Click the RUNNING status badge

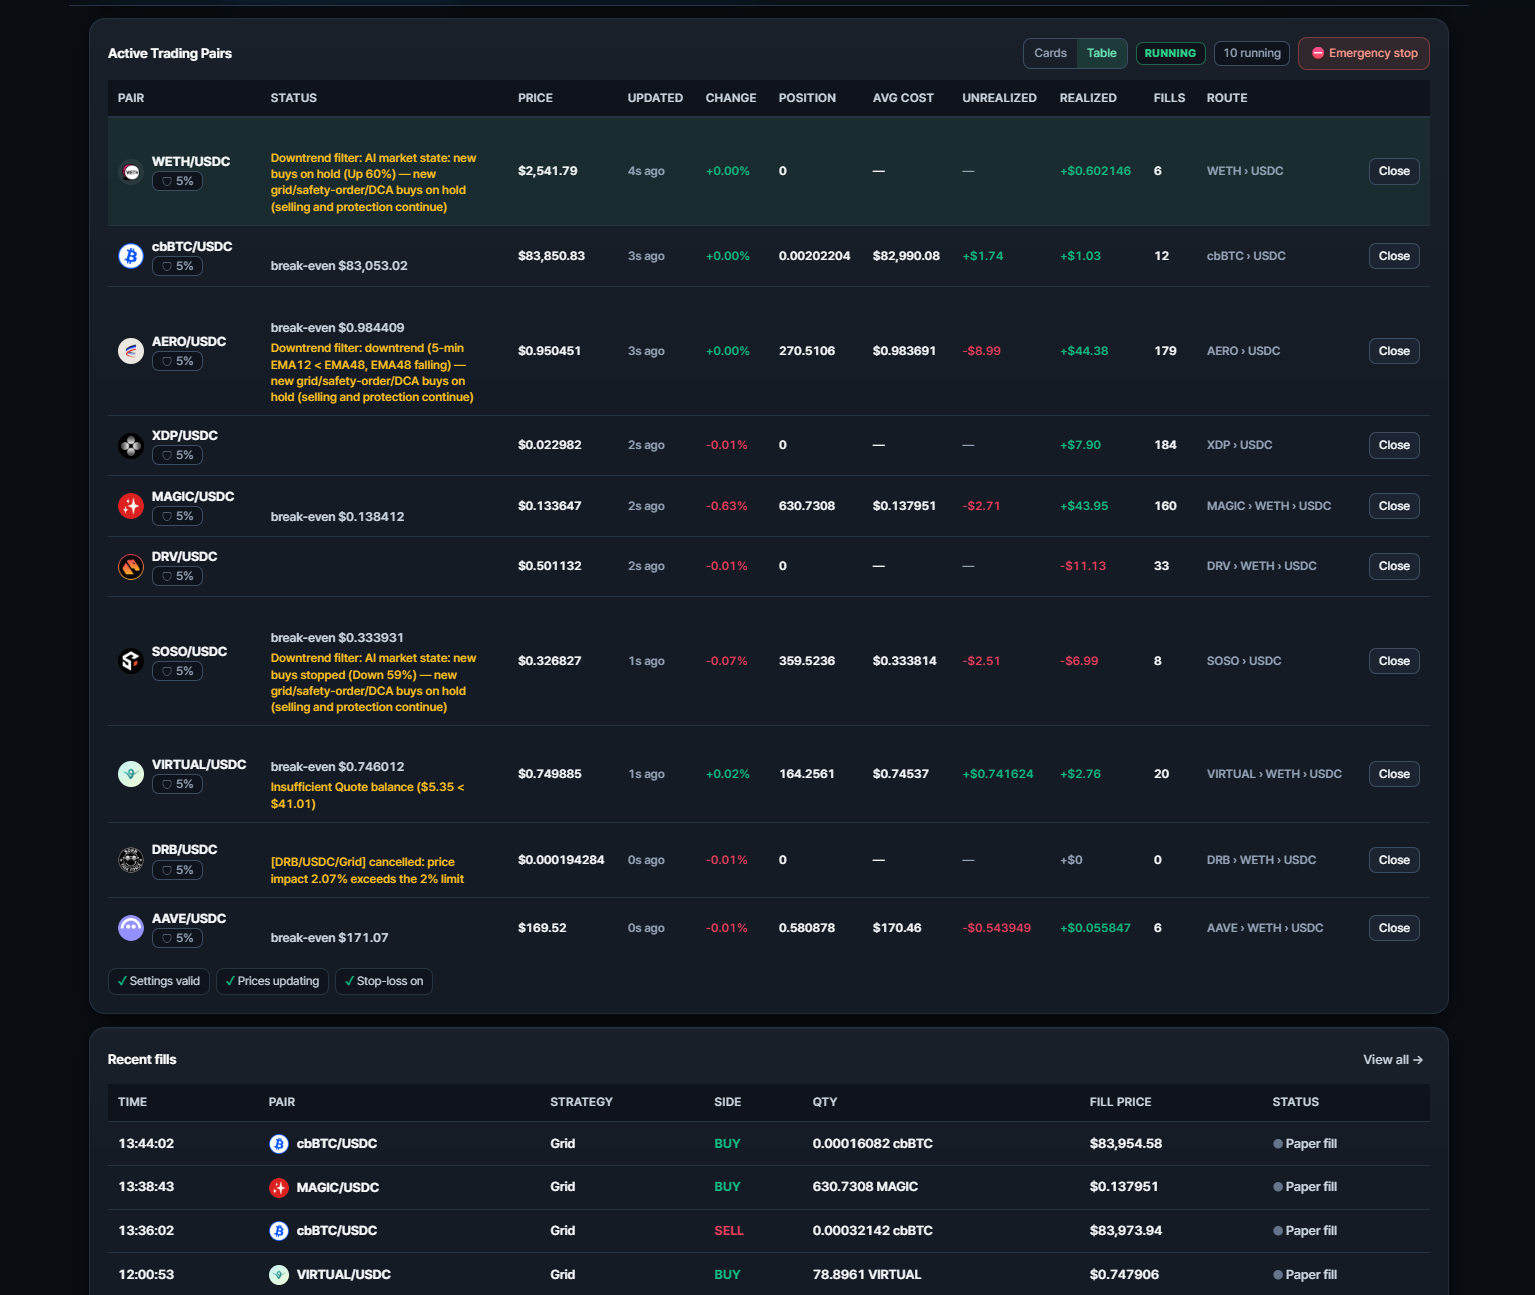point(1170,53)
